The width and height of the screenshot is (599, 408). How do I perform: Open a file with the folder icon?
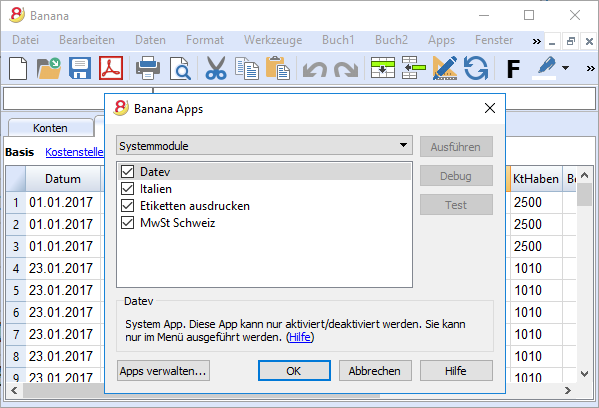pos(49,68)
